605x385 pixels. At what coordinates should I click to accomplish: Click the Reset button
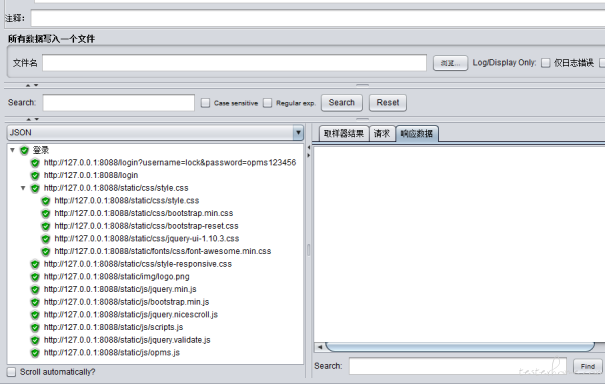click(x=388, y=103)
